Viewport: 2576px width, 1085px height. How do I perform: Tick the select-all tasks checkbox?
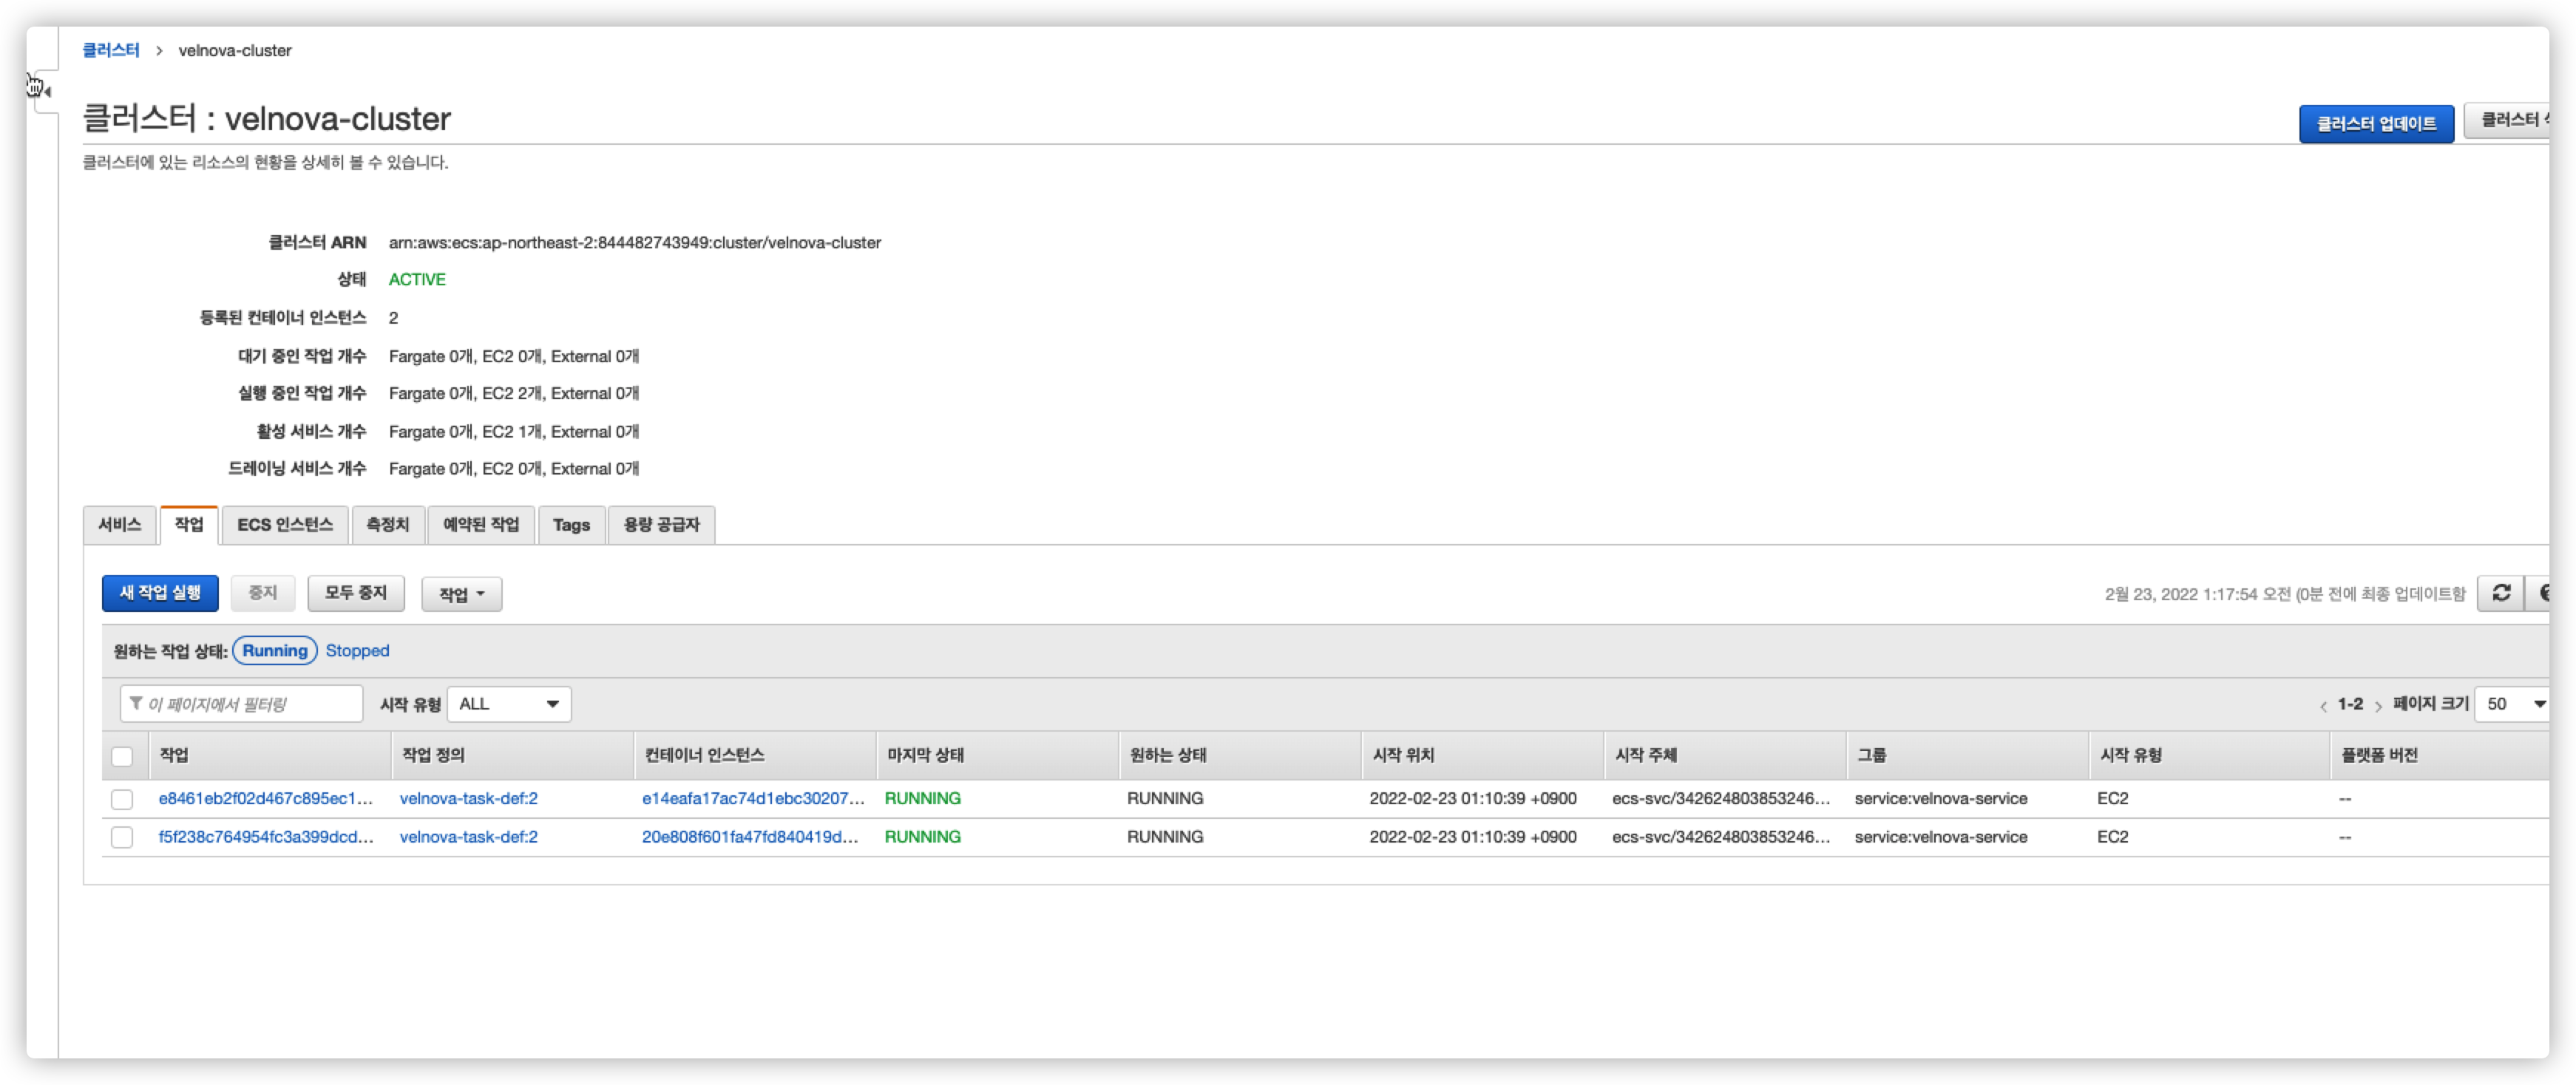point(122,756)
